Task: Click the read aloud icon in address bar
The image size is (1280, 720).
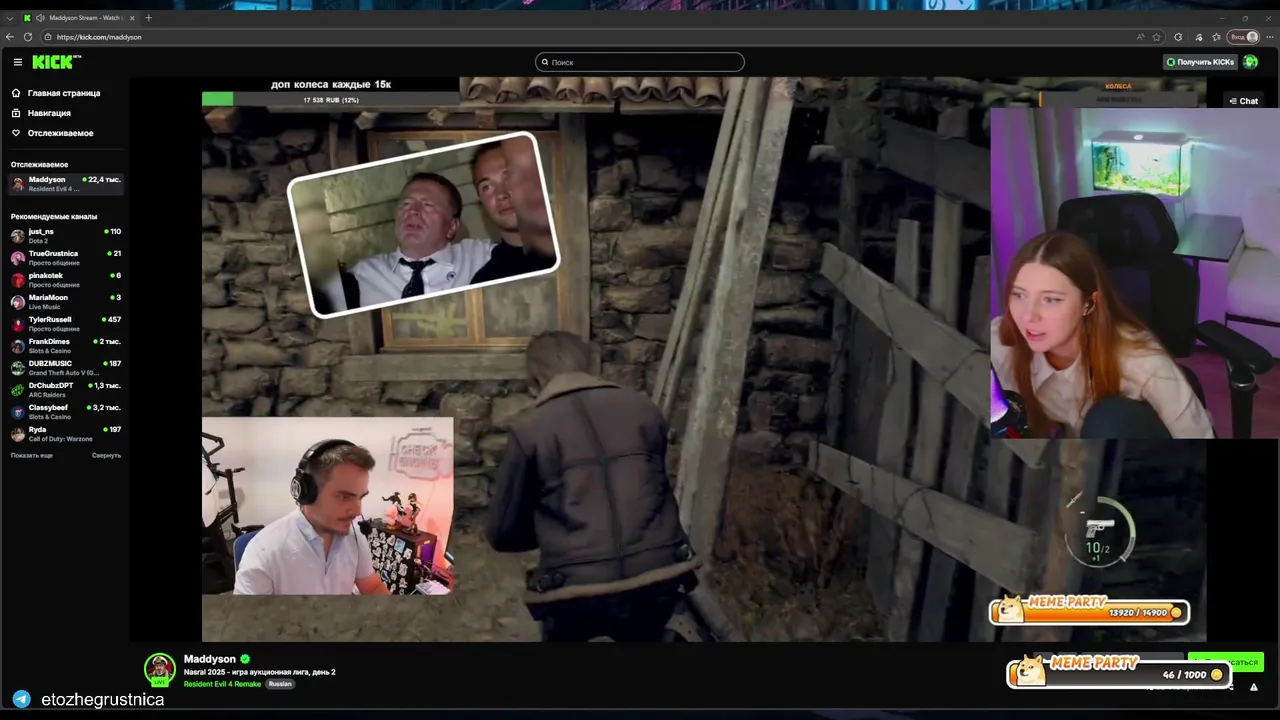Action: tap(1140, 37)
